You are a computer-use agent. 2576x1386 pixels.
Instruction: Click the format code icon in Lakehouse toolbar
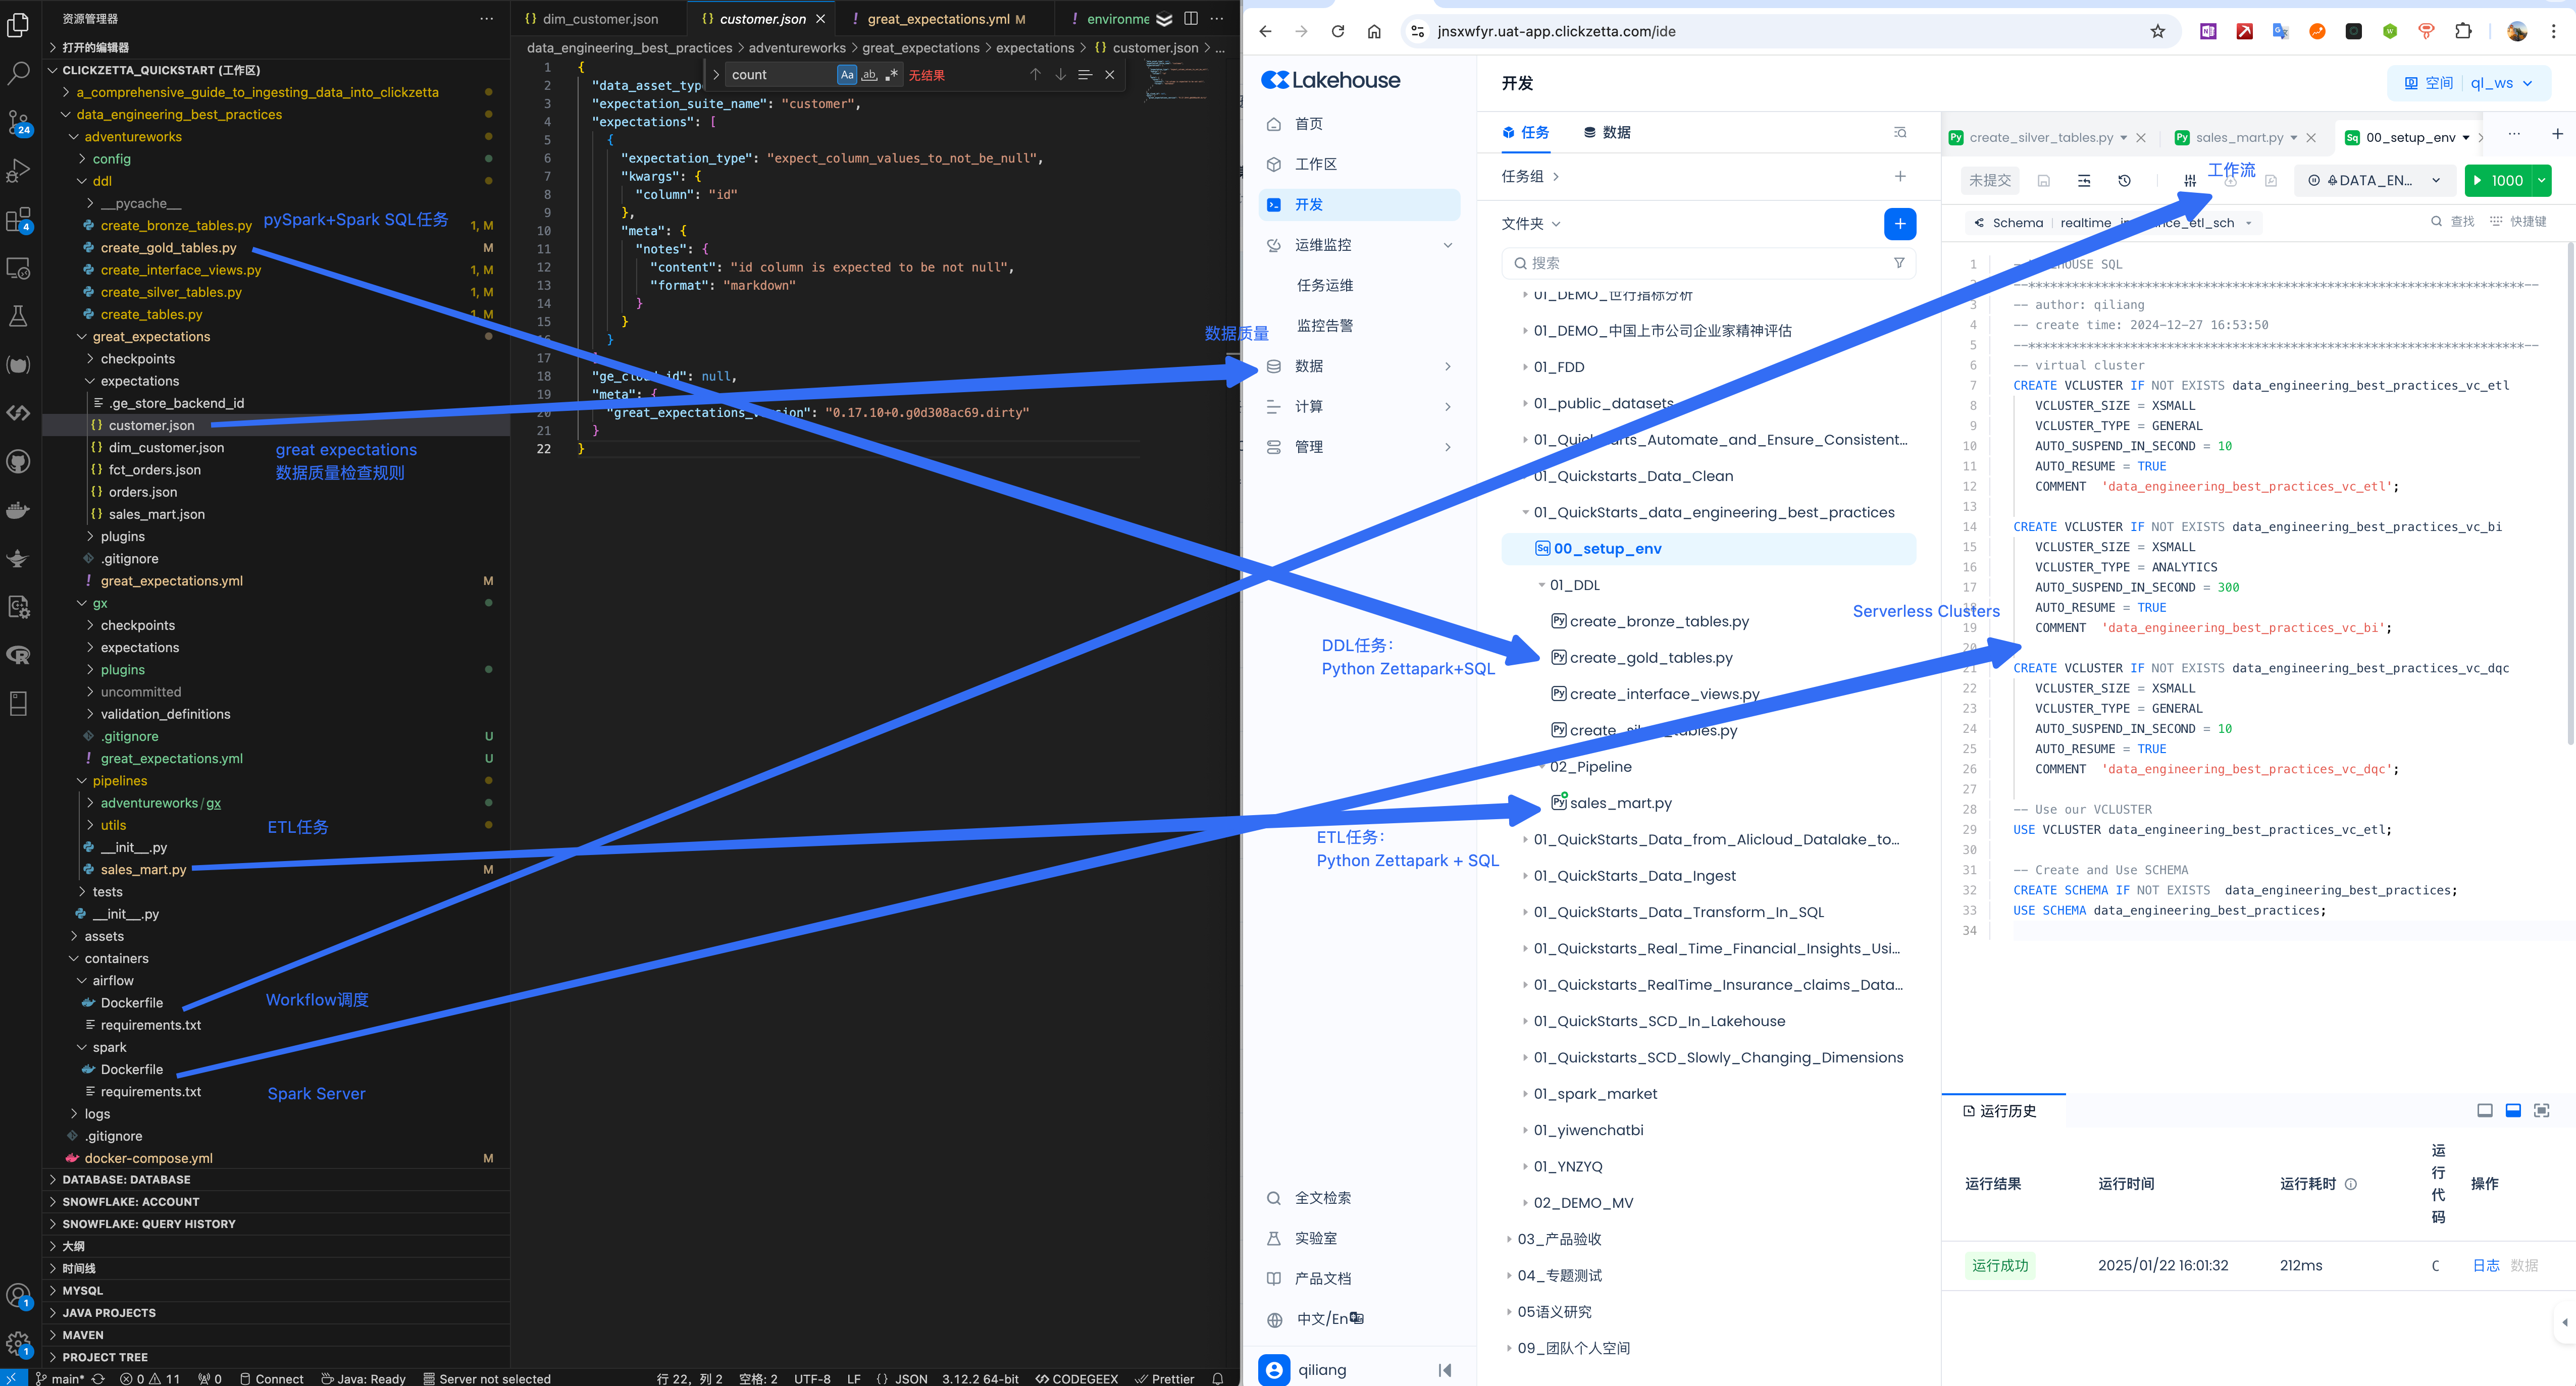pos(2084,181)
